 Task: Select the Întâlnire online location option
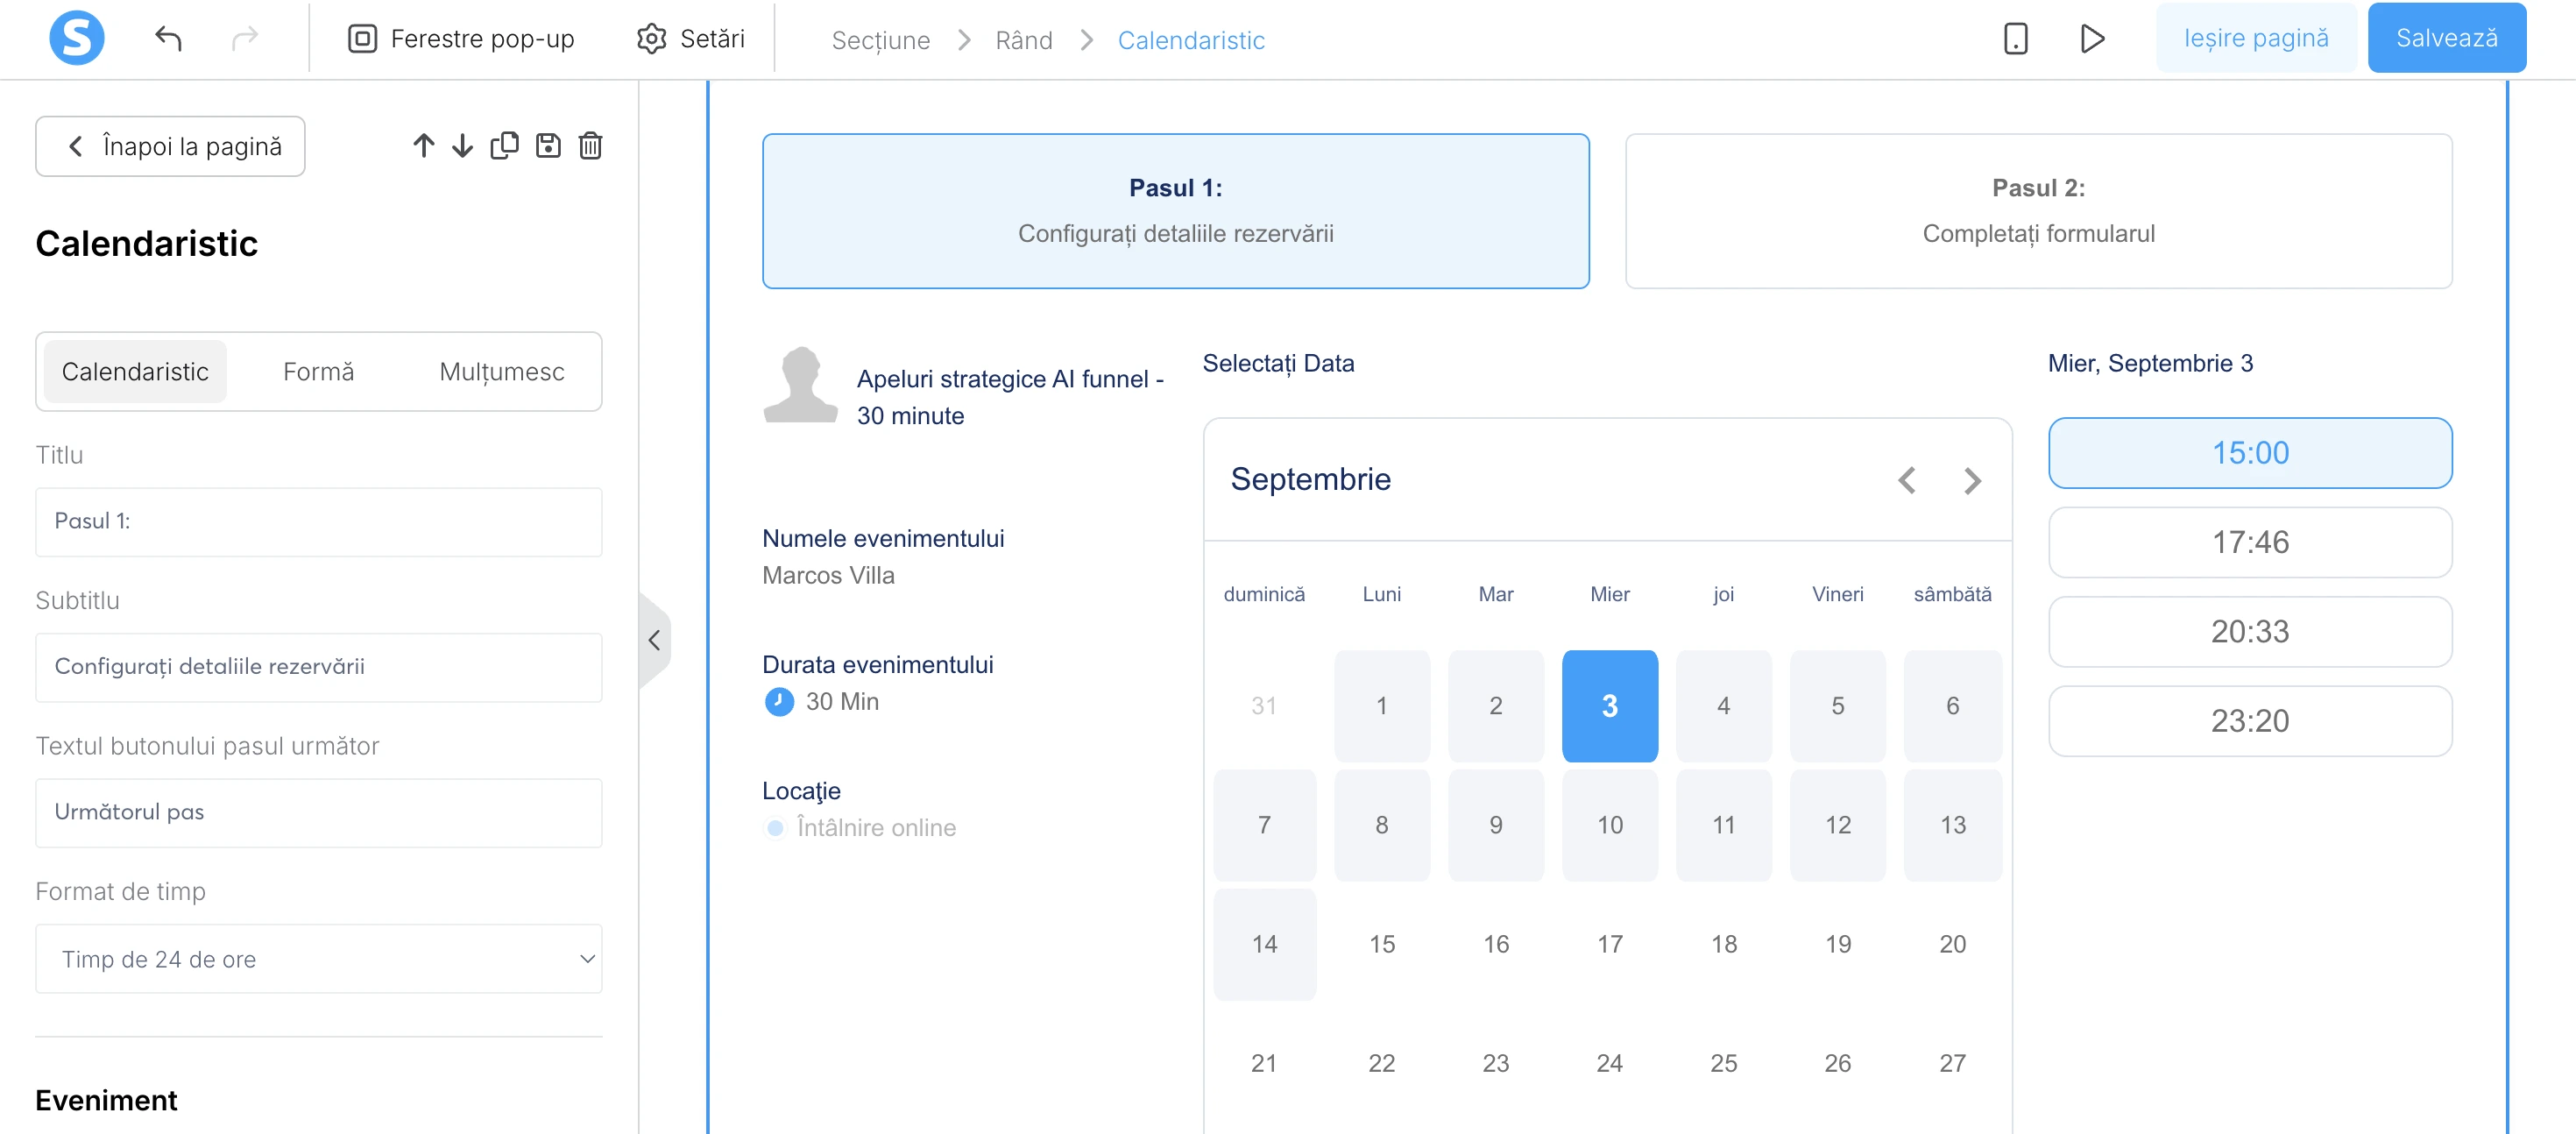pos(860,827)
